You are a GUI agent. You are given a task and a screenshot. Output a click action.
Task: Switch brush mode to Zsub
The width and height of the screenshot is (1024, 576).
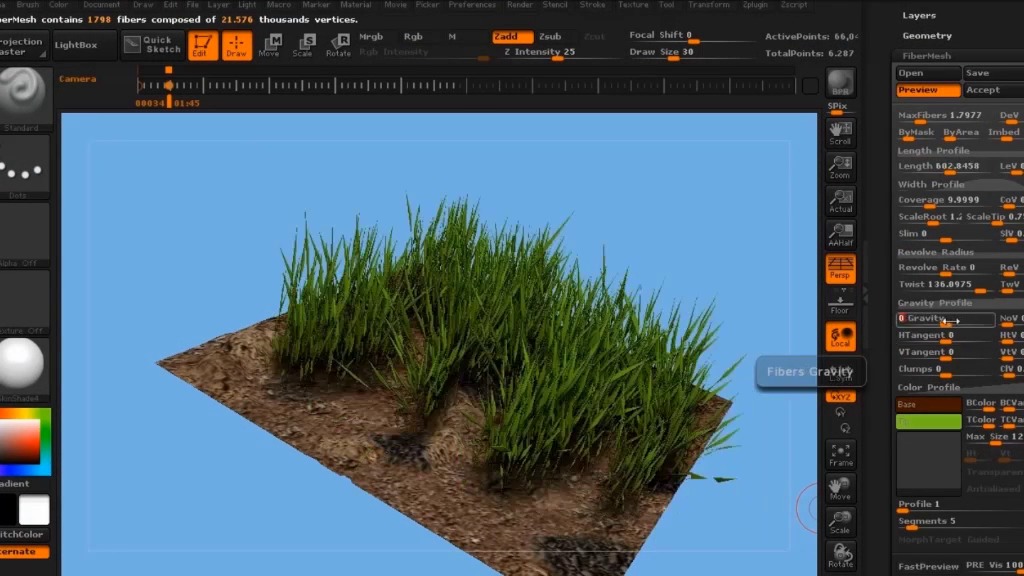pos(550,36)
